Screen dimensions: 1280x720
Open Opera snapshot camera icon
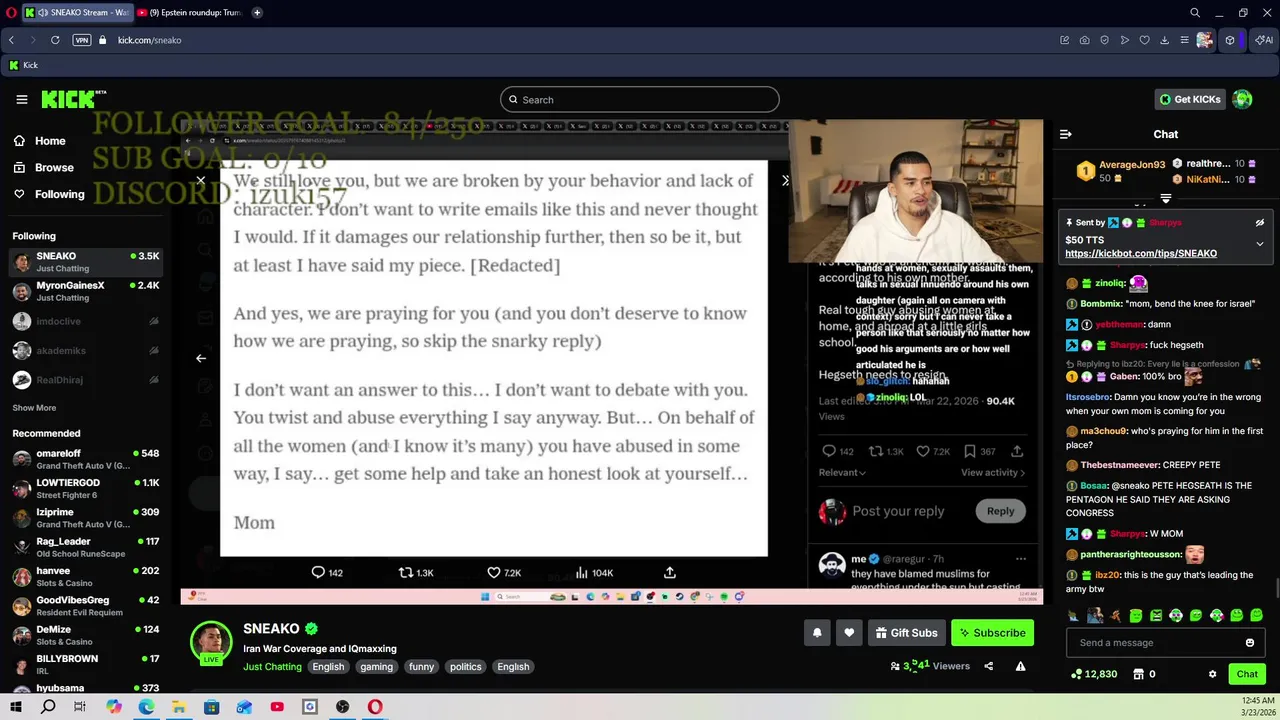tap(1085, 40)
